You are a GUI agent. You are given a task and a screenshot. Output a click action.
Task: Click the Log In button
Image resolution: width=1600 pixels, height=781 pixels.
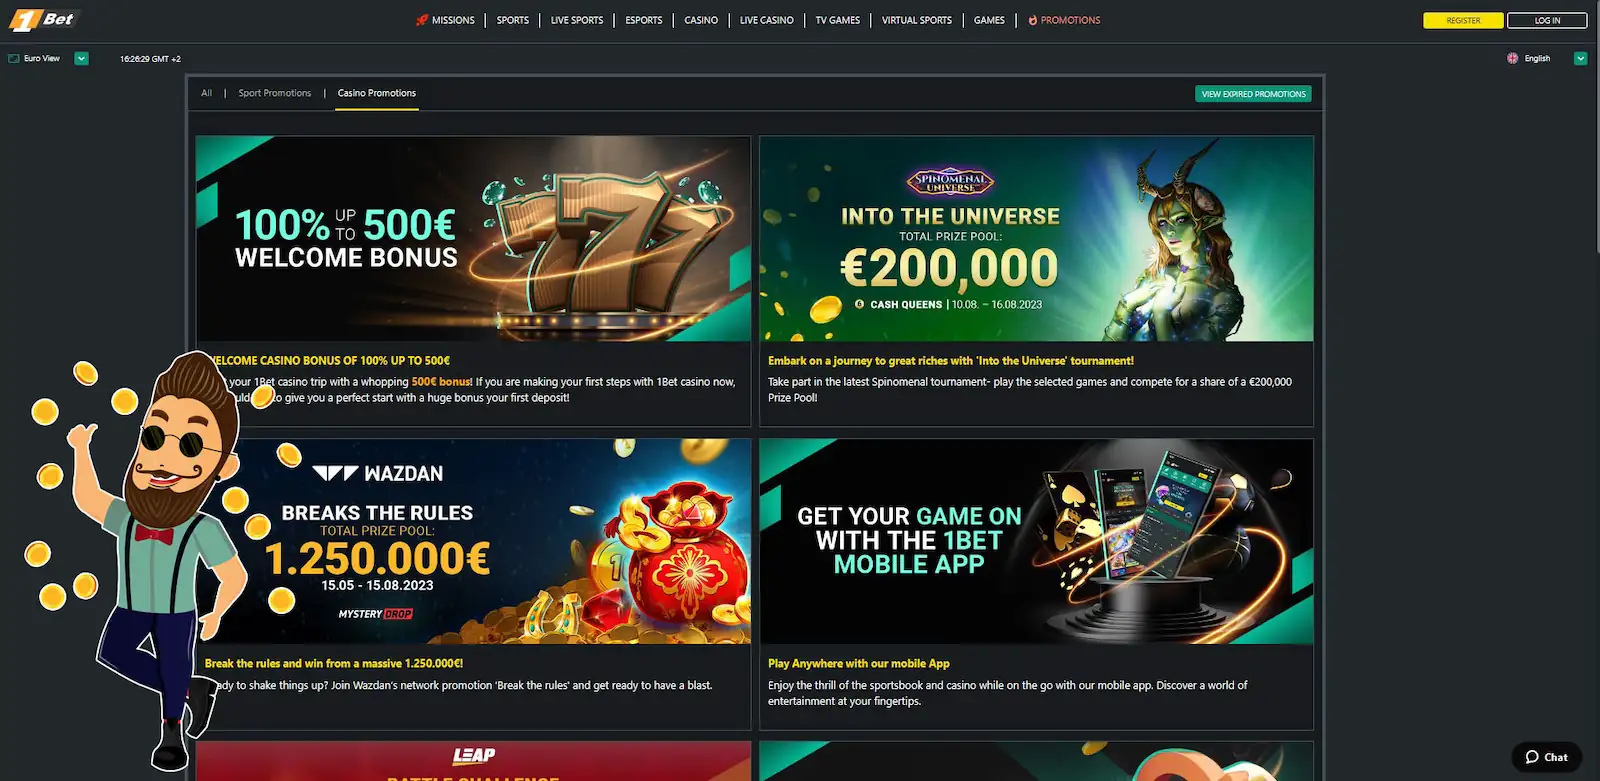click(1547, 20)
